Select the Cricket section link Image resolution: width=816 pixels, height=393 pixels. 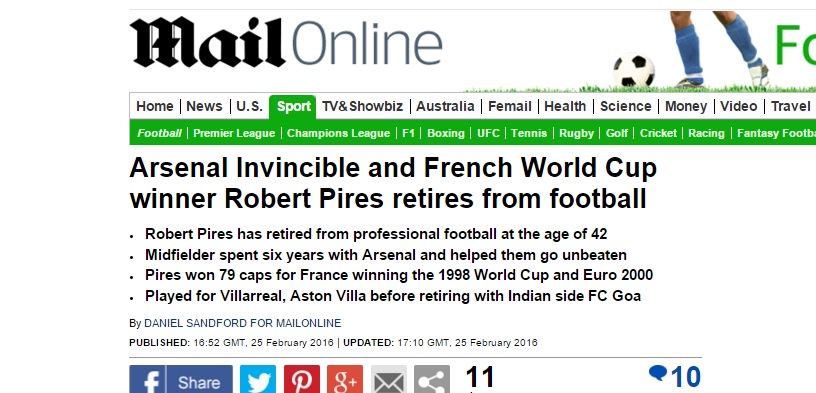658,133
